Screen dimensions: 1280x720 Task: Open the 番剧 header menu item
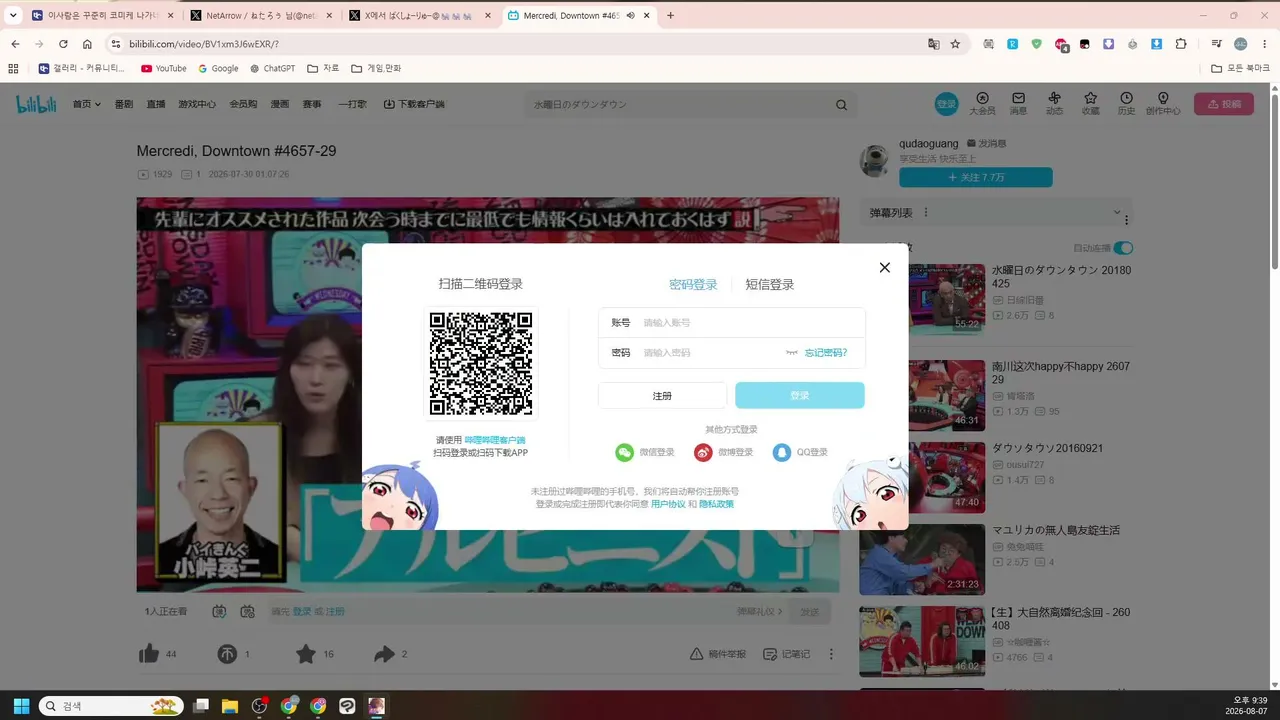tap(124, 104)
